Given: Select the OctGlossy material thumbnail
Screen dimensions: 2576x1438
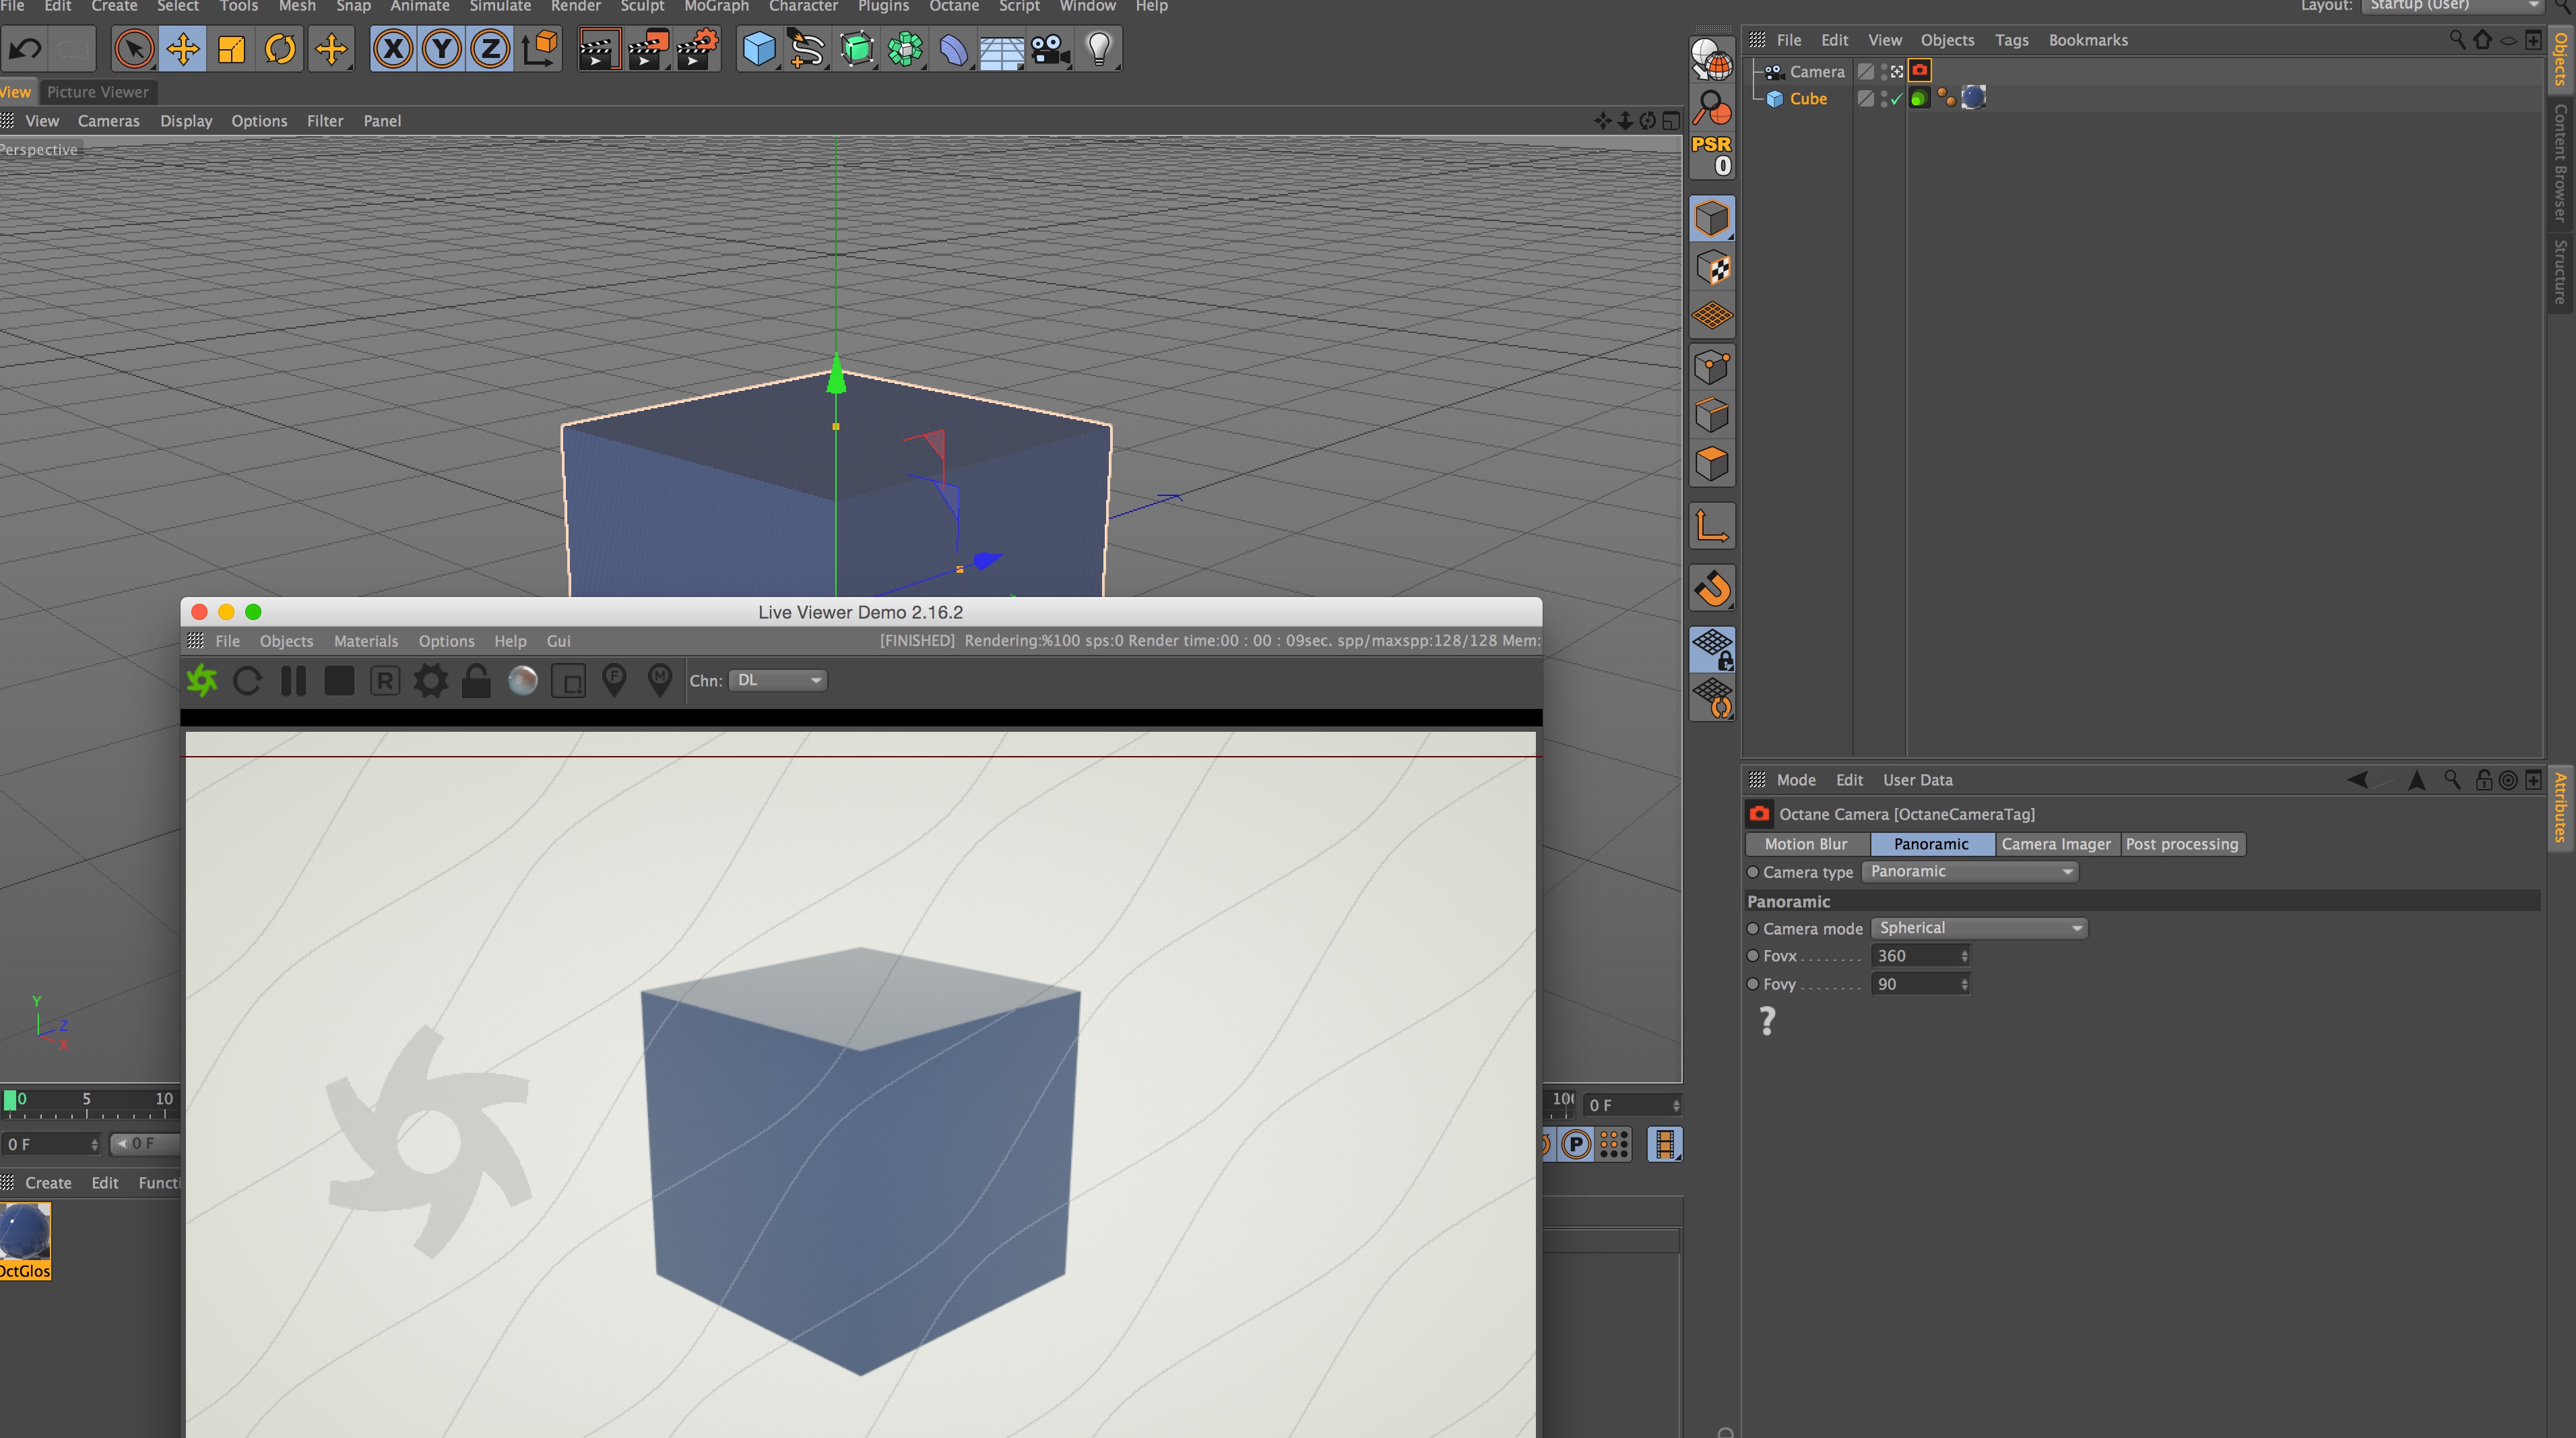Looking at the screenshot, I should point(25,1232).
